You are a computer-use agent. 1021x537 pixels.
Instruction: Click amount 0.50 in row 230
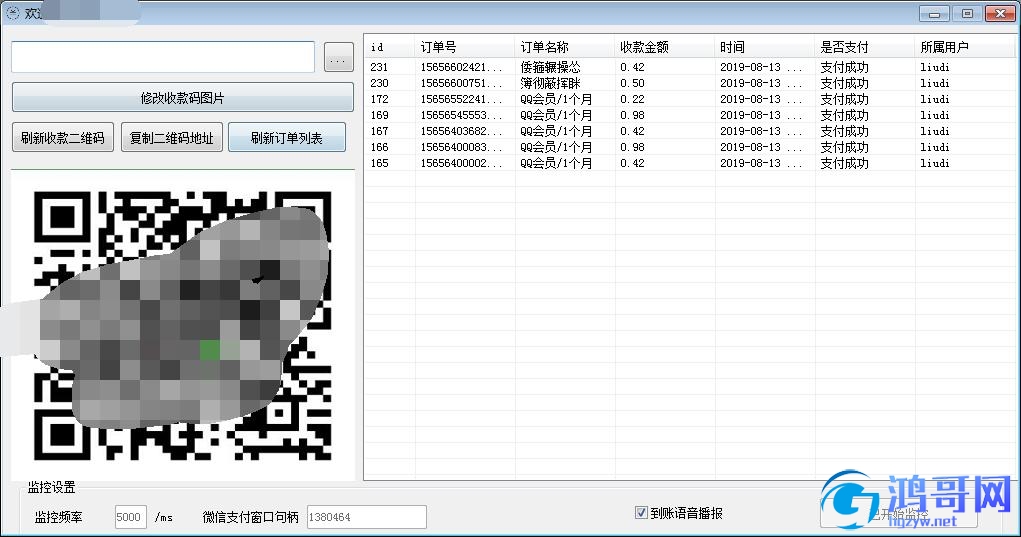[632, 83]
